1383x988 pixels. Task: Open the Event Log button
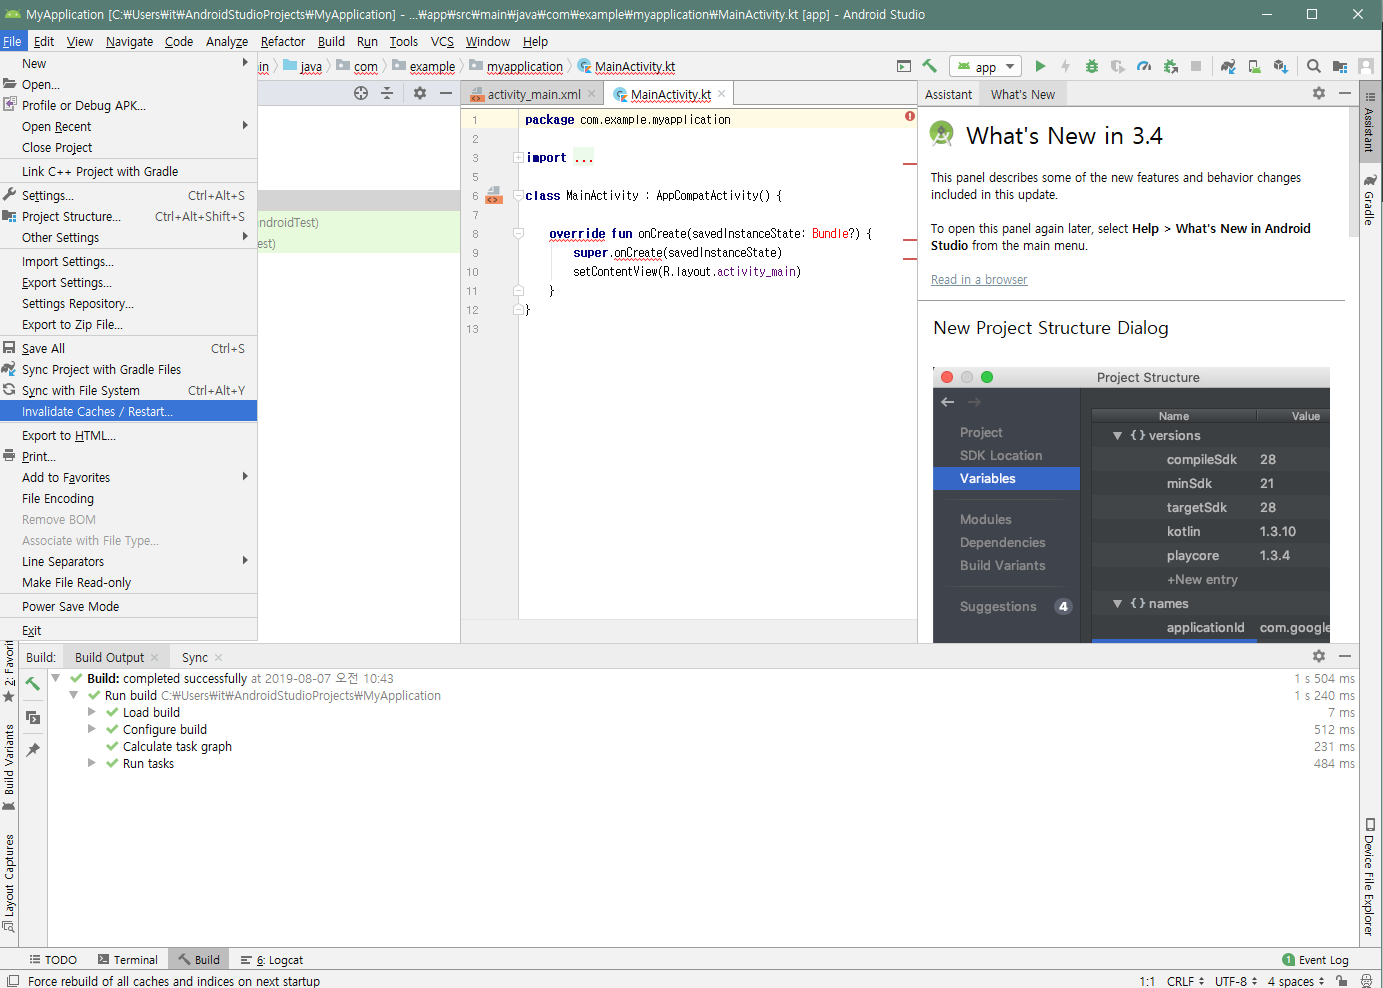[1316, 959]
